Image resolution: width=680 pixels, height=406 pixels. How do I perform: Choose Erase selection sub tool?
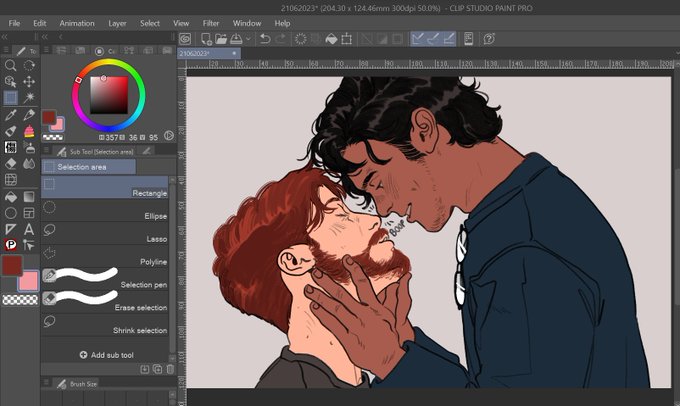[105, 302]
